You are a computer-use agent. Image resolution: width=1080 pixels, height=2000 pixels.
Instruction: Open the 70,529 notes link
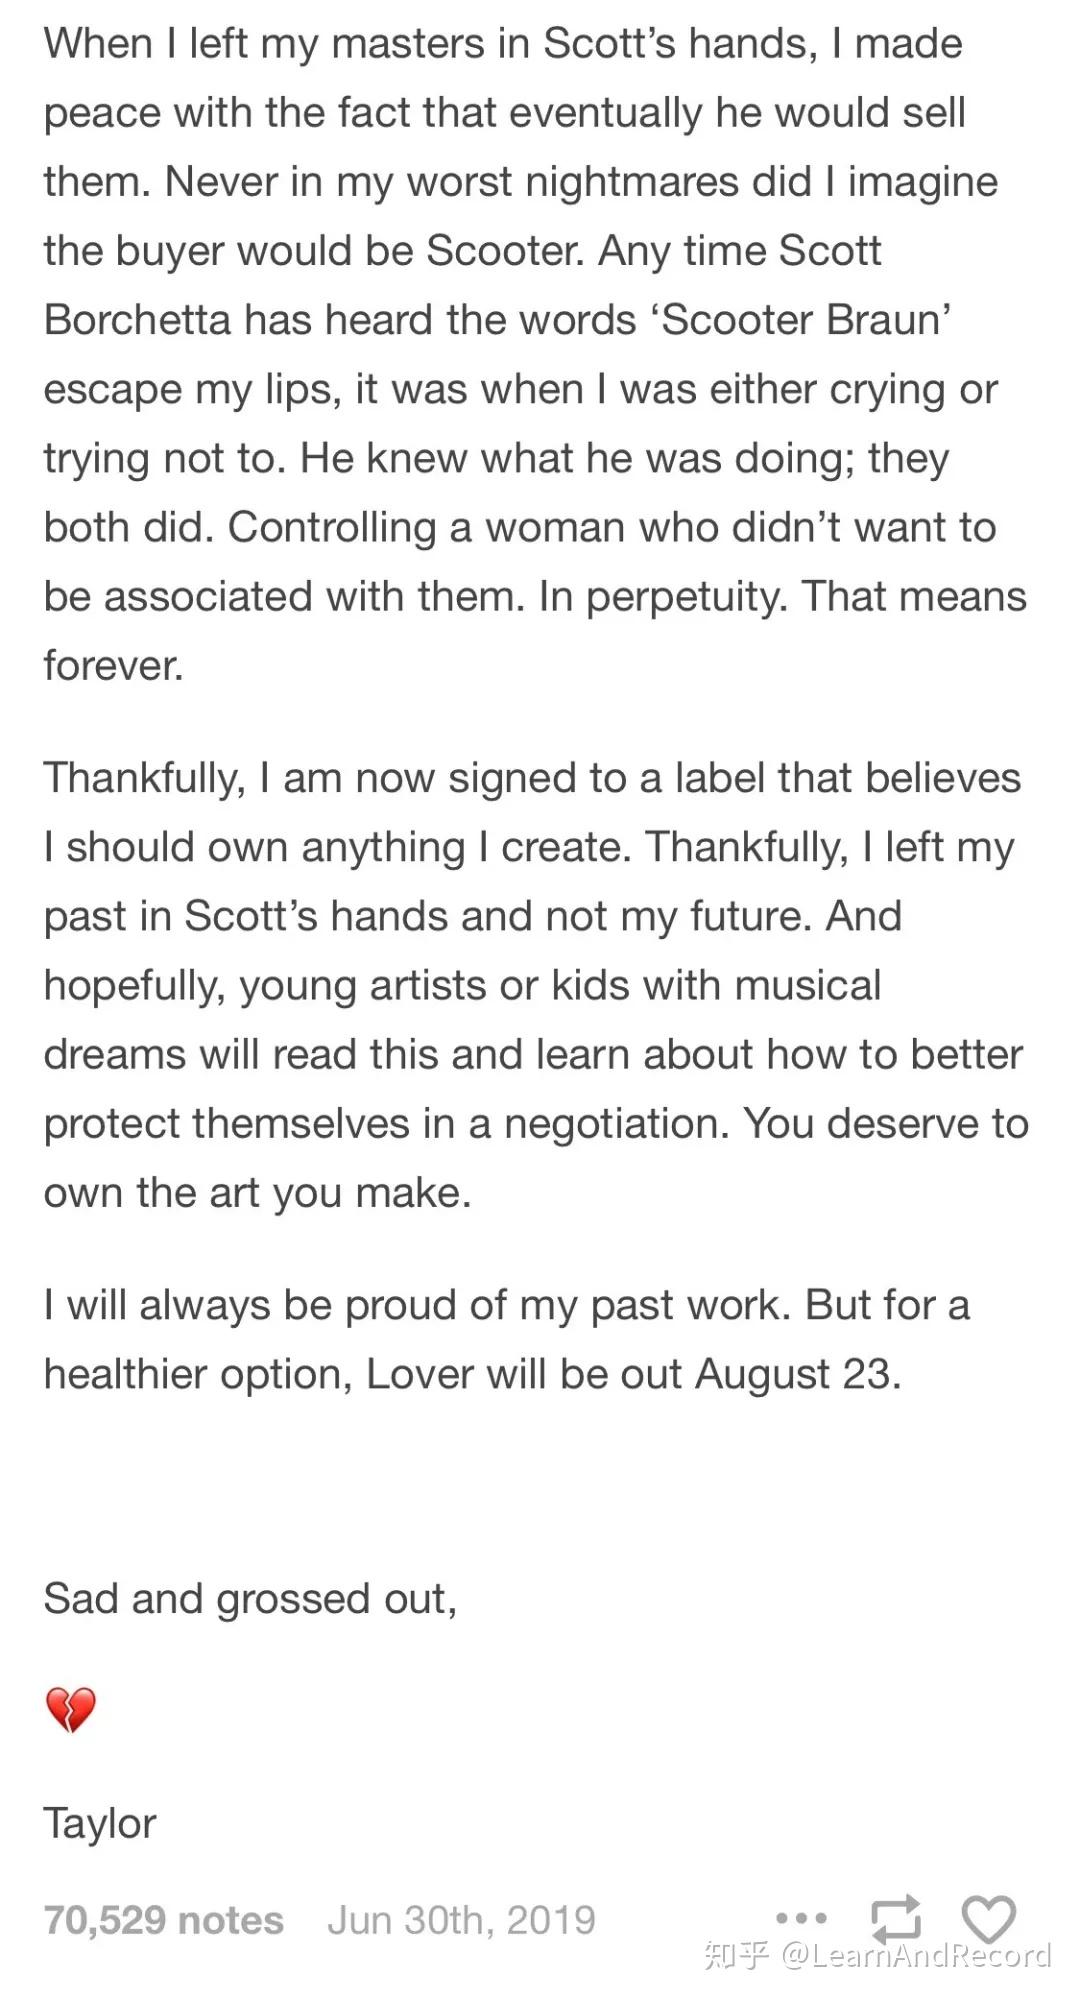tap(163, 1920)
